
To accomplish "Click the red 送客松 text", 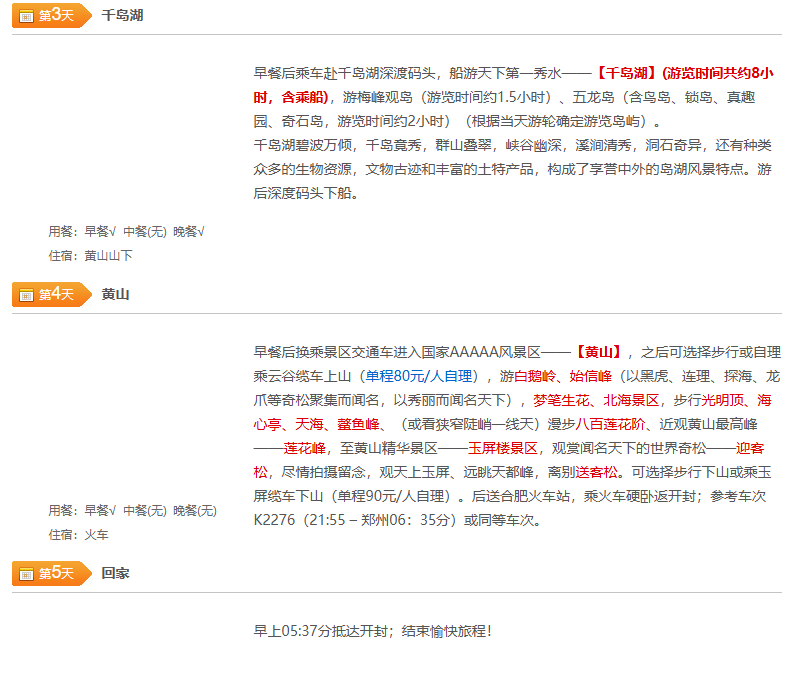I will tap(597, 473).
